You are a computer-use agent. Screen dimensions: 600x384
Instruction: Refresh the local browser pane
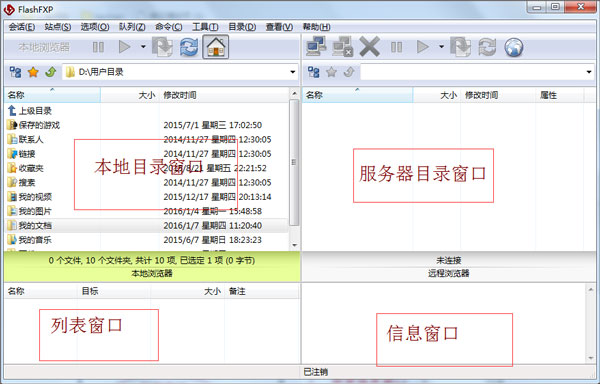click(189, 47)
